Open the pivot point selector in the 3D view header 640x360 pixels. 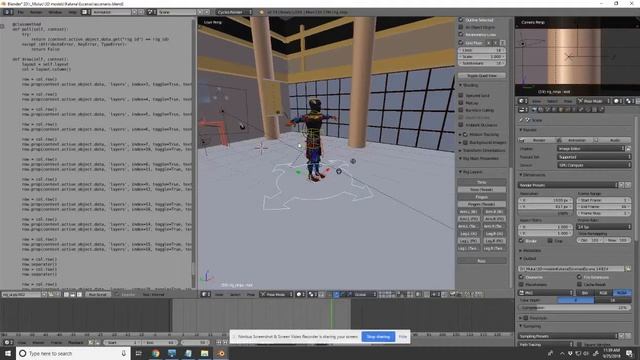tap(312, 294)
